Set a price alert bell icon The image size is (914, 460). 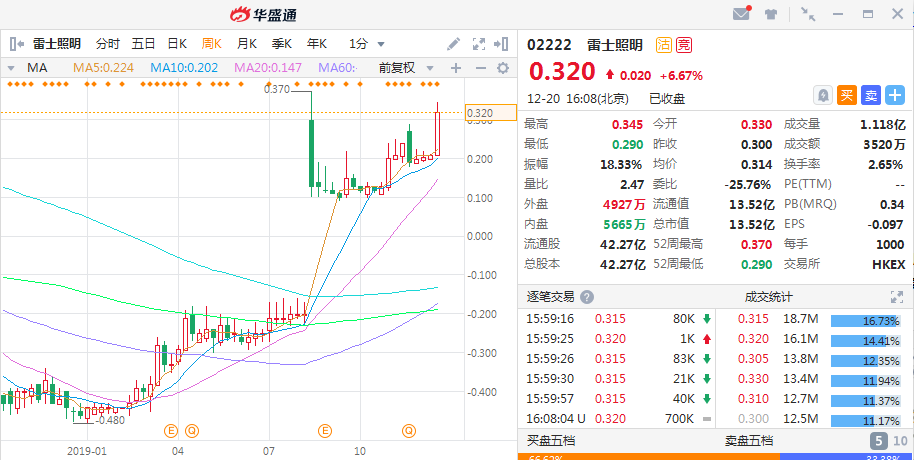[x=824, y=95]
